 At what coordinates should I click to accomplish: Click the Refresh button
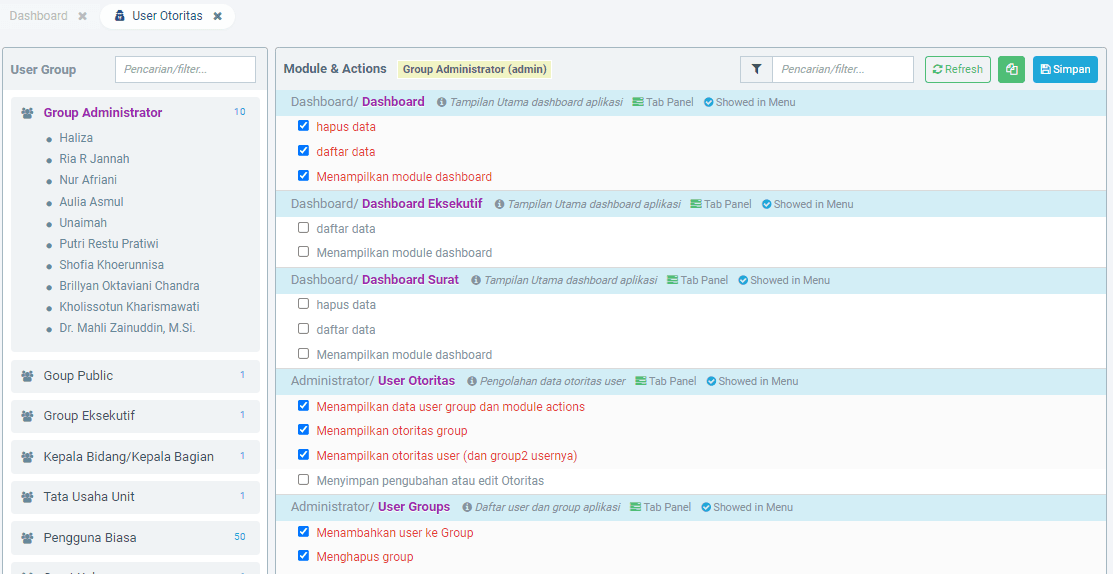958,70
